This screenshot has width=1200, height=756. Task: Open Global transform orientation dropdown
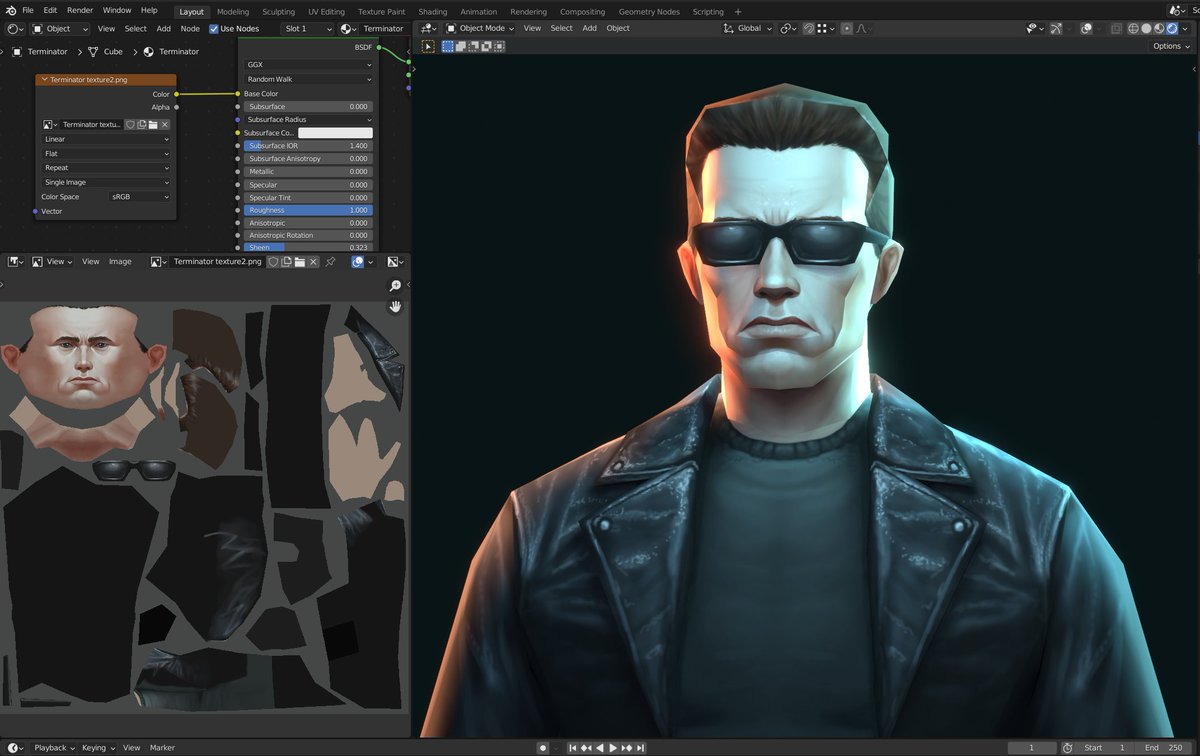coord(749,28)
